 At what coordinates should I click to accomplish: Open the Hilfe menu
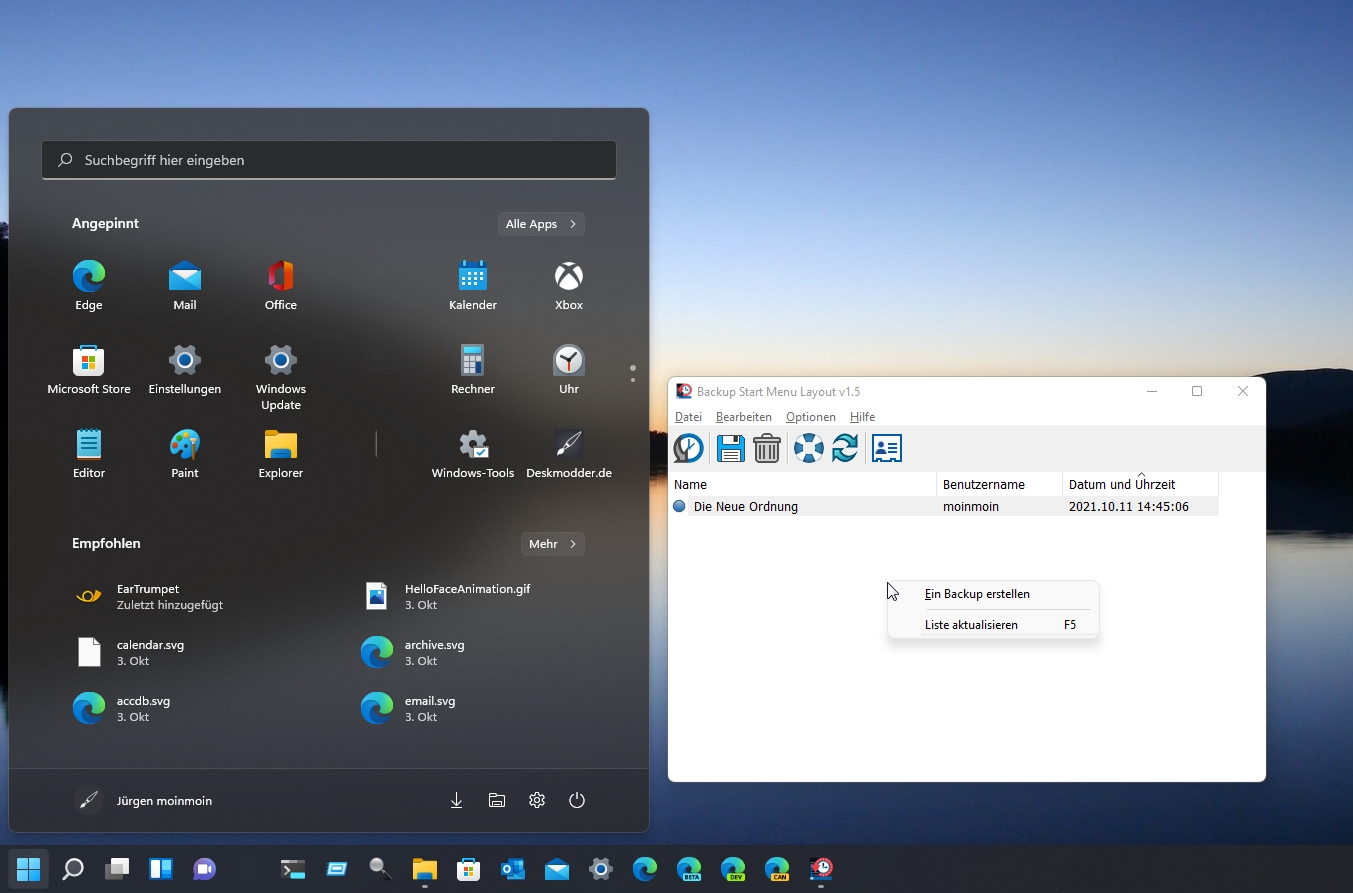coord(862,417)
